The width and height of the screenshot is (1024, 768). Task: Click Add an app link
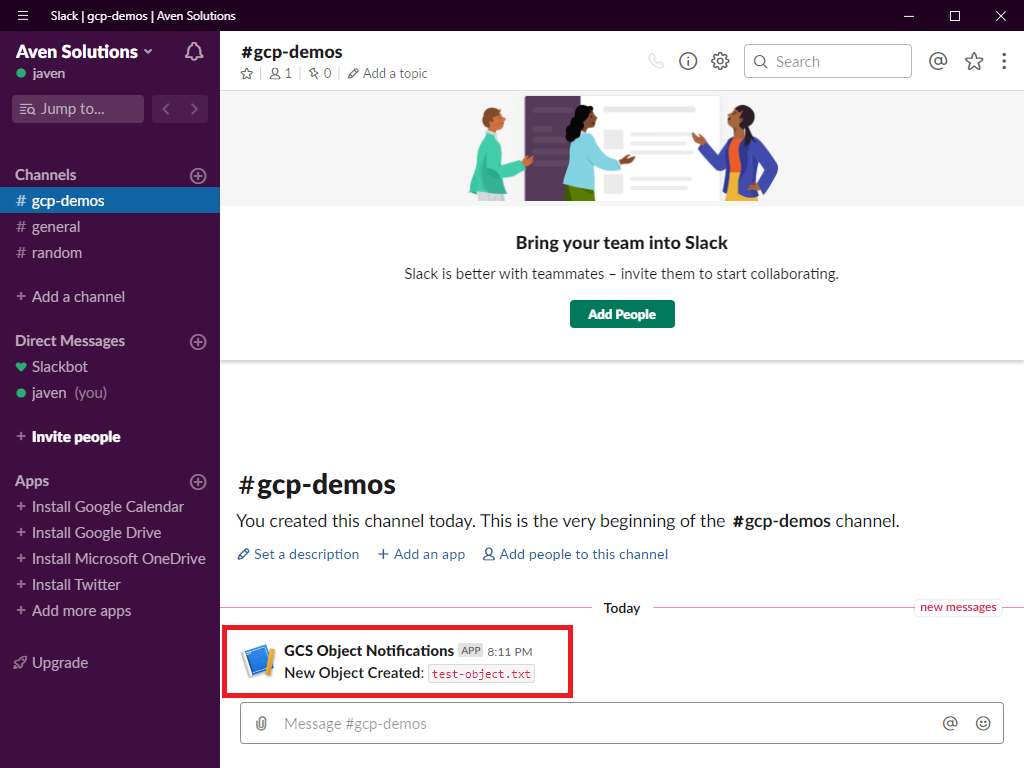pos(422,554)
